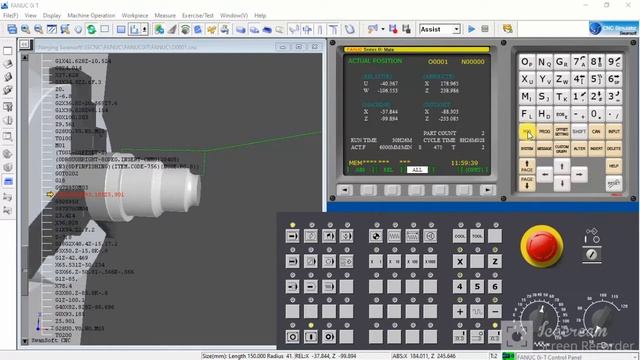Open OFFSET SETTING on the keypad
Screen dimensions: 640x360
[562, 131]
